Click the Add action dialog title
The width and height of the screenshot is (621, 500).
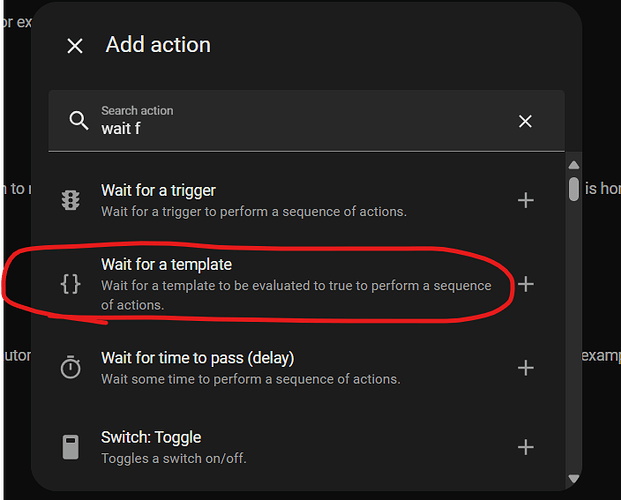click(x=158, y=45)
